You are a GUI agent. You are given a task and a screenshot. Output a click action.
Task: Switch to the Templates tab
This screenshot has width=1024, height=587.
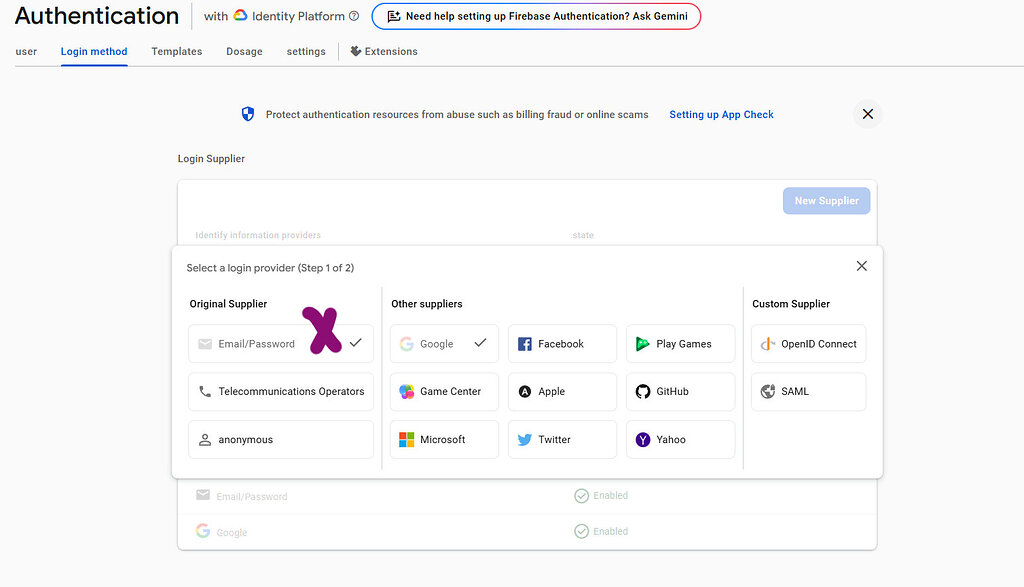tap(176, 51)
